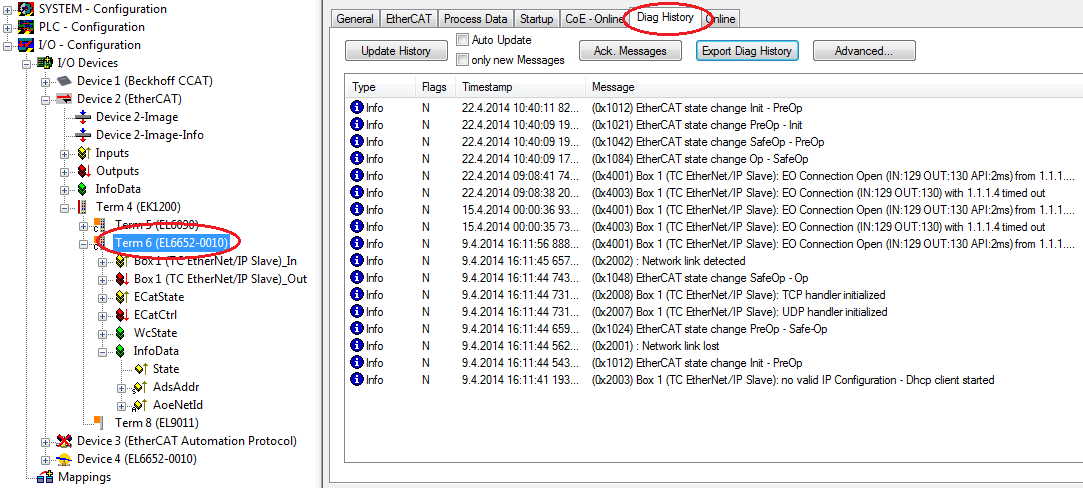Click the ECatCtrl variable icon

(122, 315)
